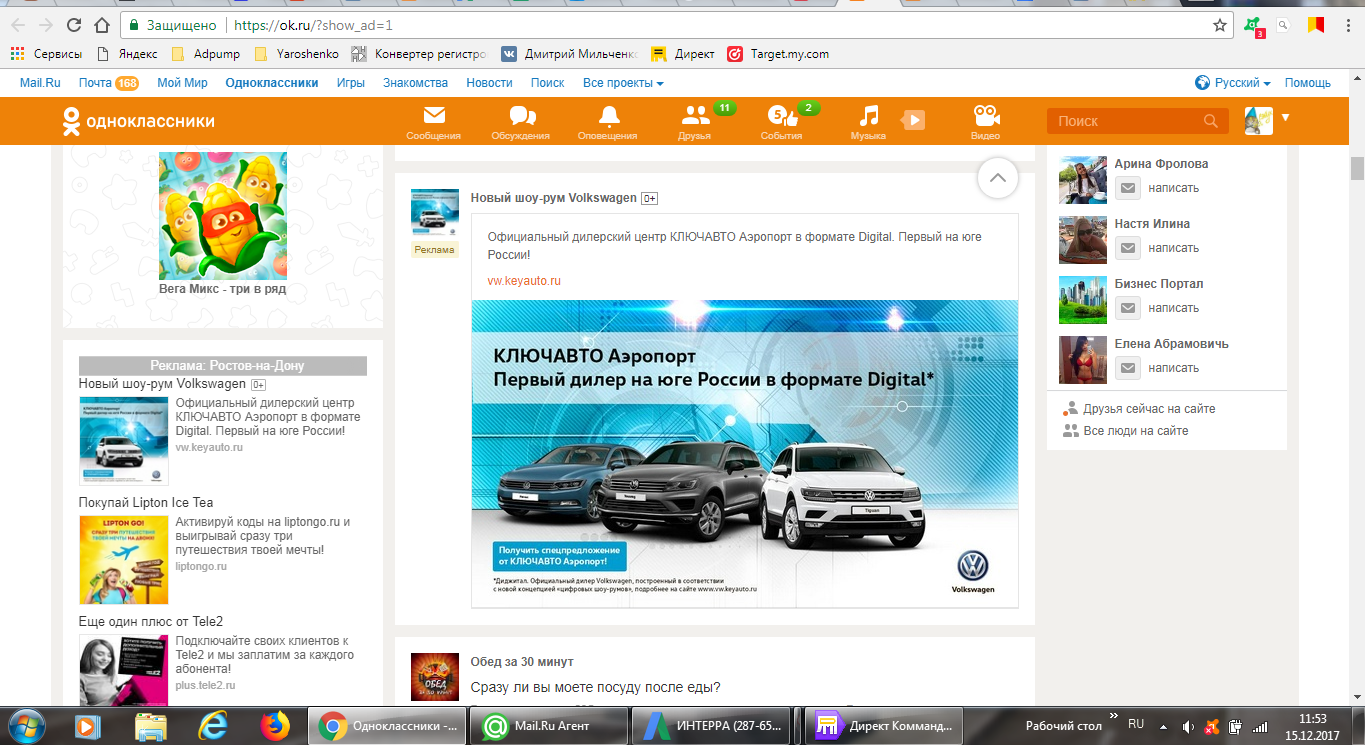Open Вега Микс game thumbnail

(x=223, y=215)
